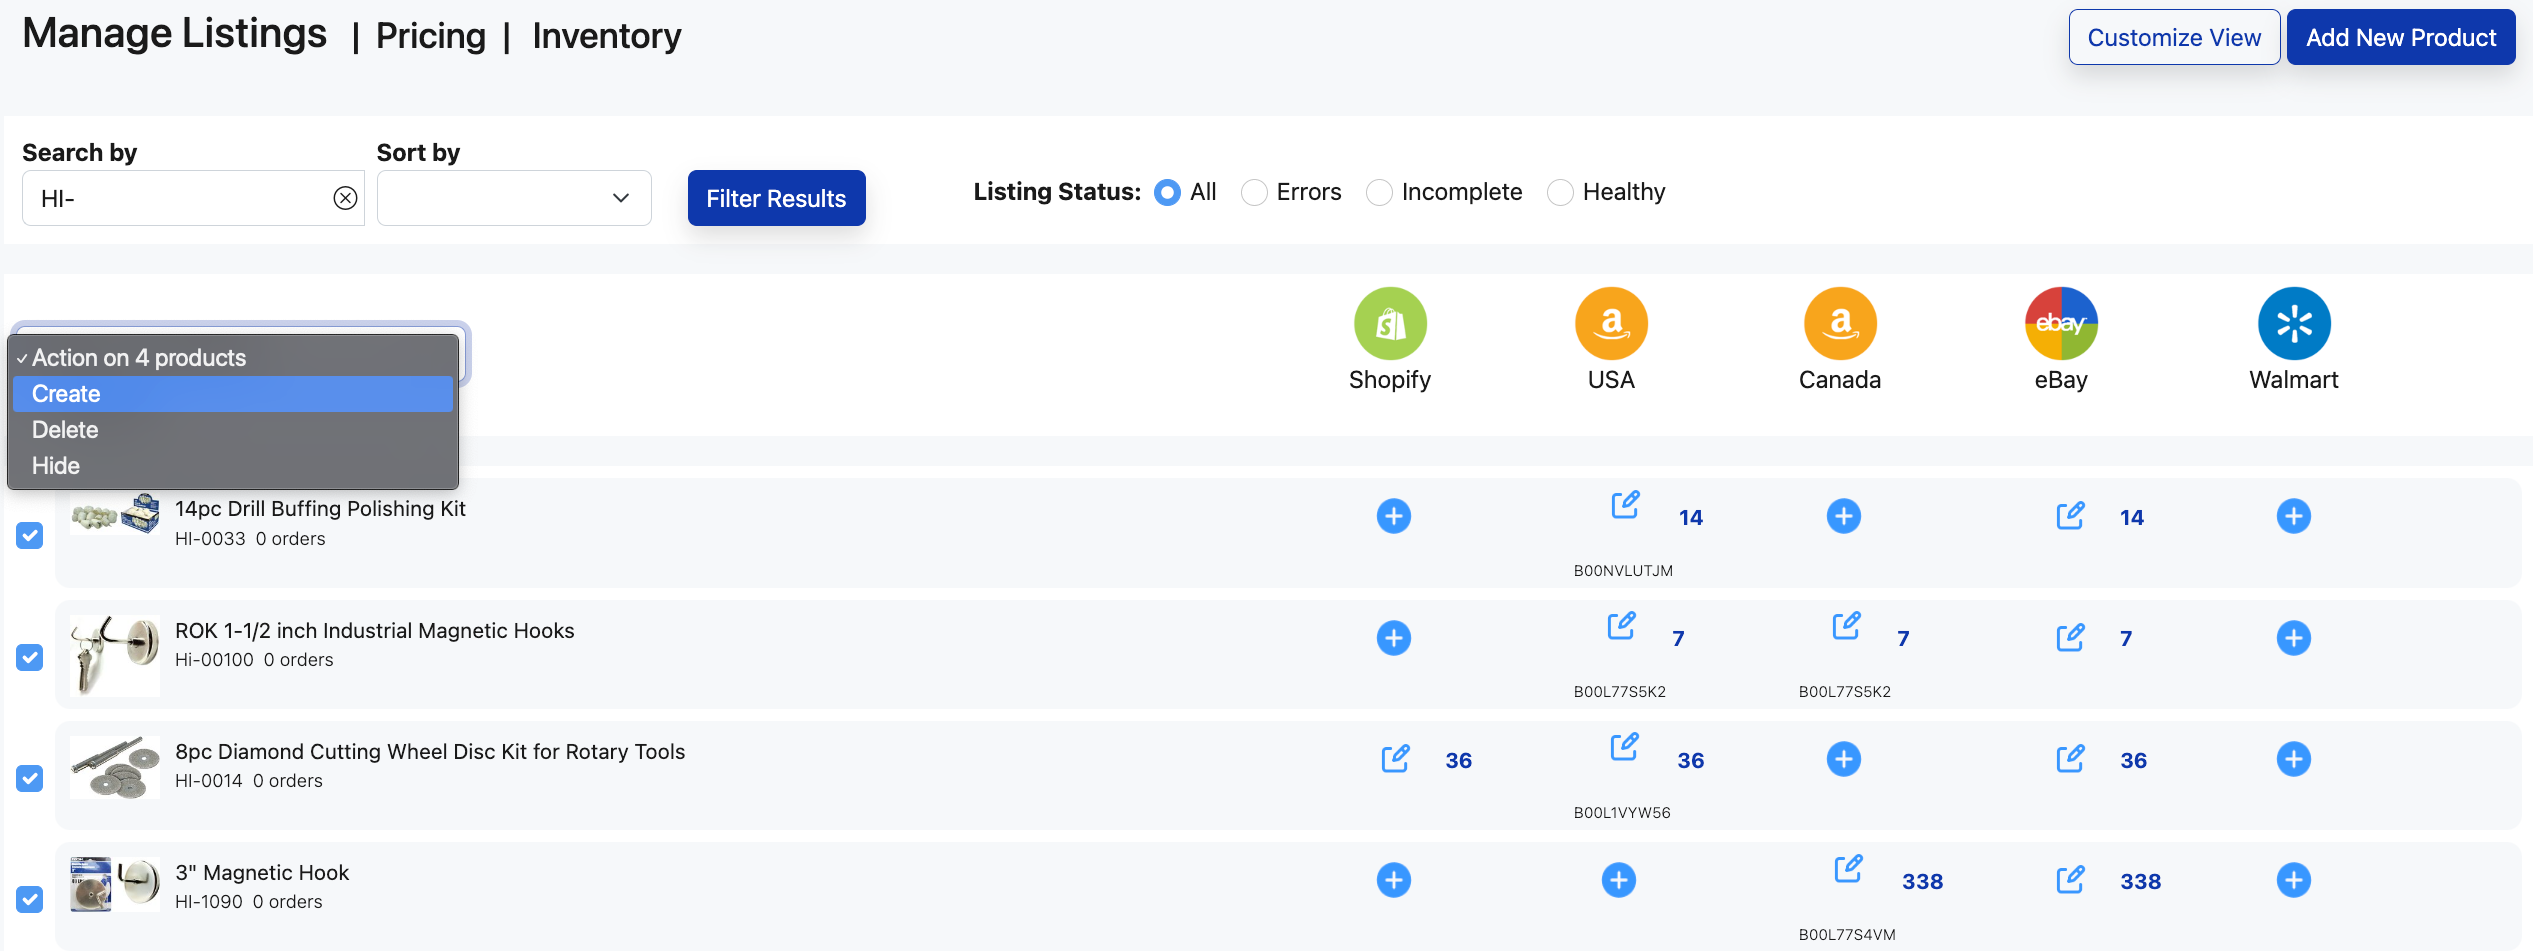Edit Canada listing for 3" Magnetic Hook
The image size is (2533, 951).
(1848, 869)
